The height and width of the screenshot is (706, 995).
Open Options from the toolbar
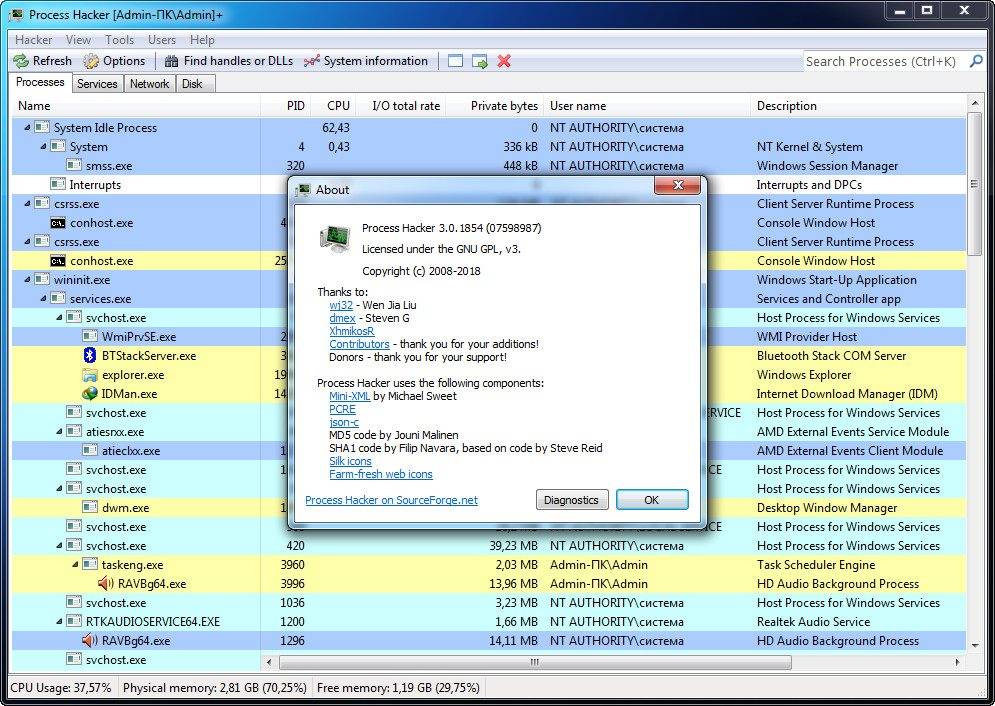click(x=115, y=61)
